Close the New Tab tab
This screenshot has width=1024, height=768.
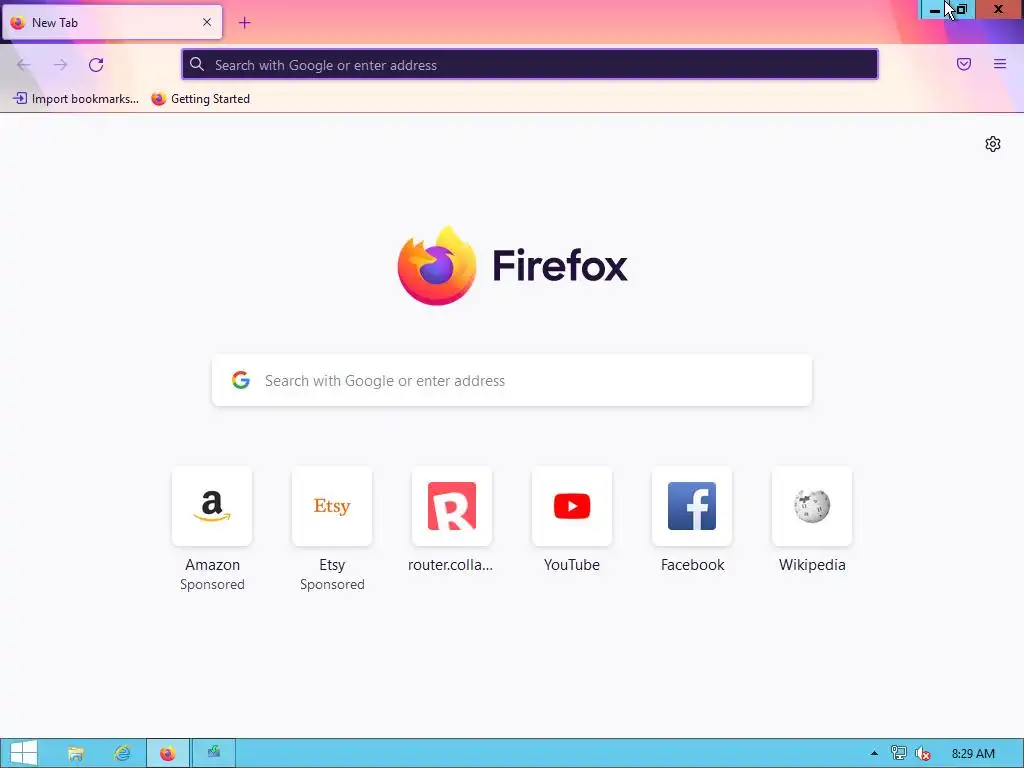(x=207, y=22)
